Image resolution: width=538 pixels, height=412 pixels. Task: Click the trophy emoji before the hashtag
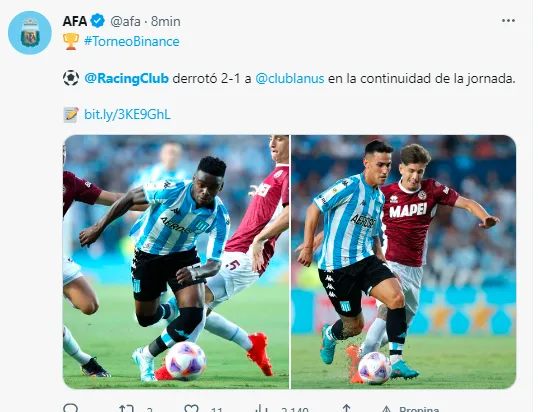71,42
